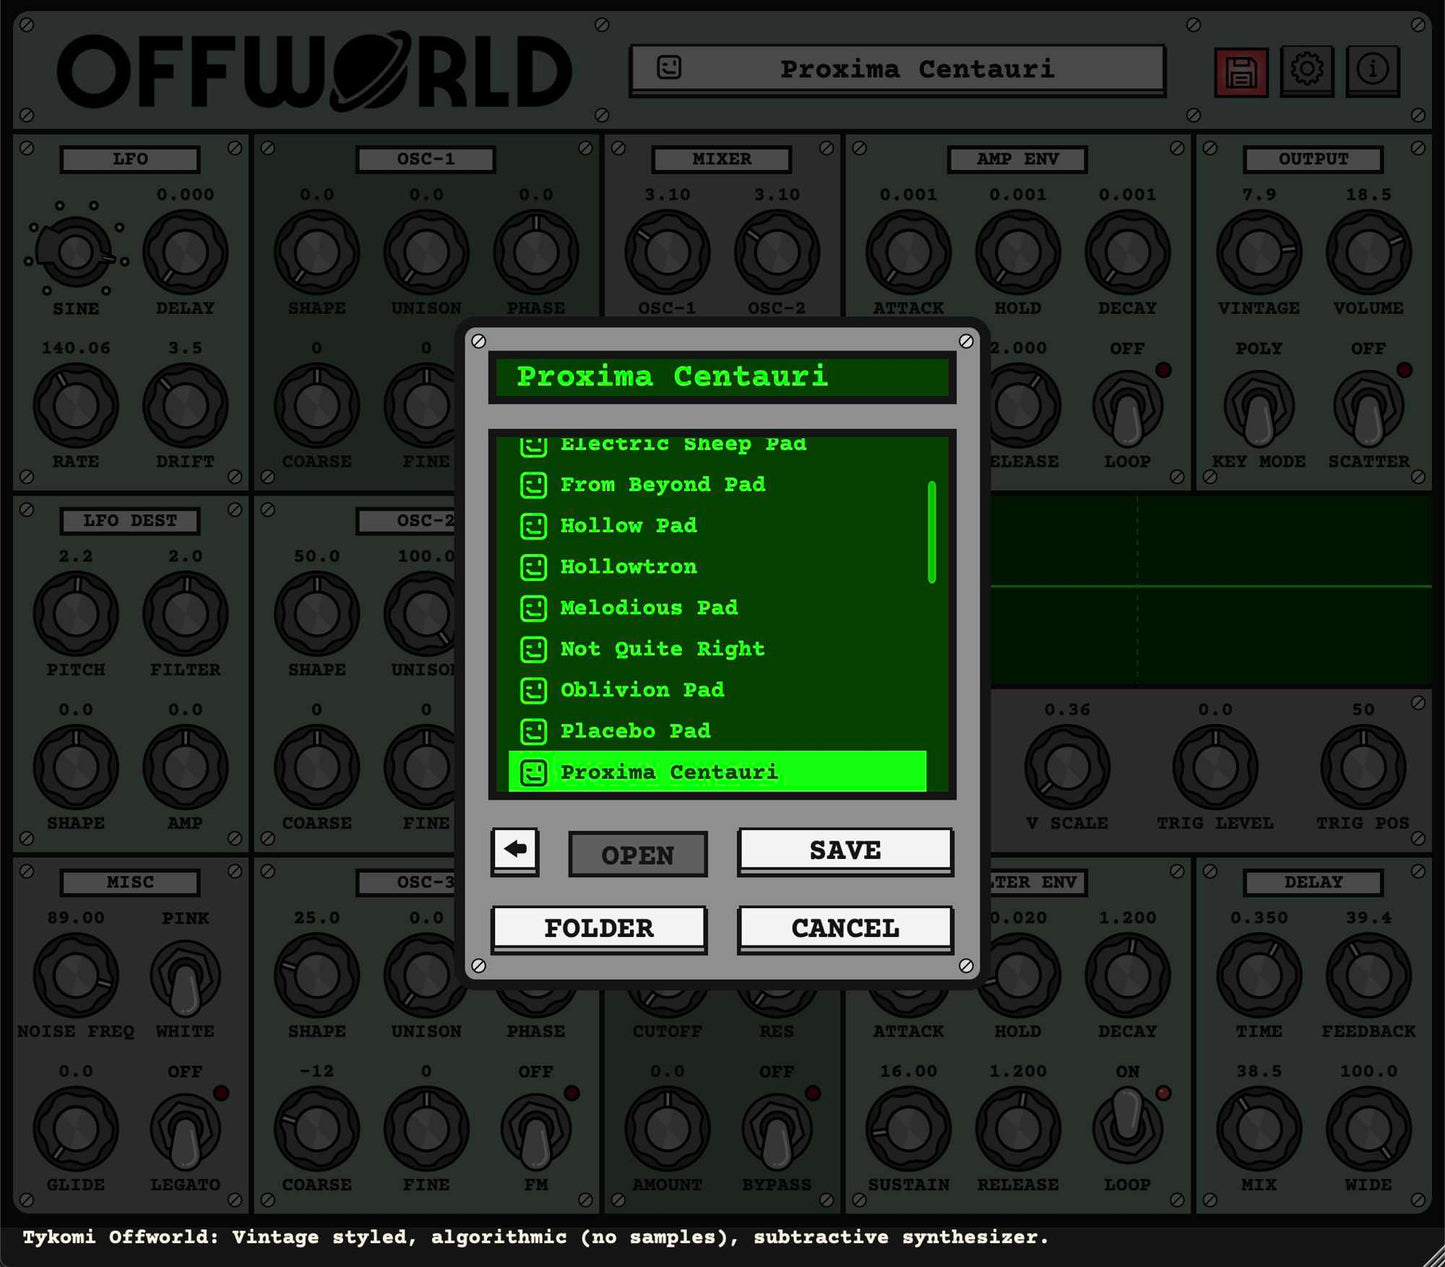1445x1267 pixels.
Task: Toggle the OSC-3 FM switch
Action: coord(536,1132)
